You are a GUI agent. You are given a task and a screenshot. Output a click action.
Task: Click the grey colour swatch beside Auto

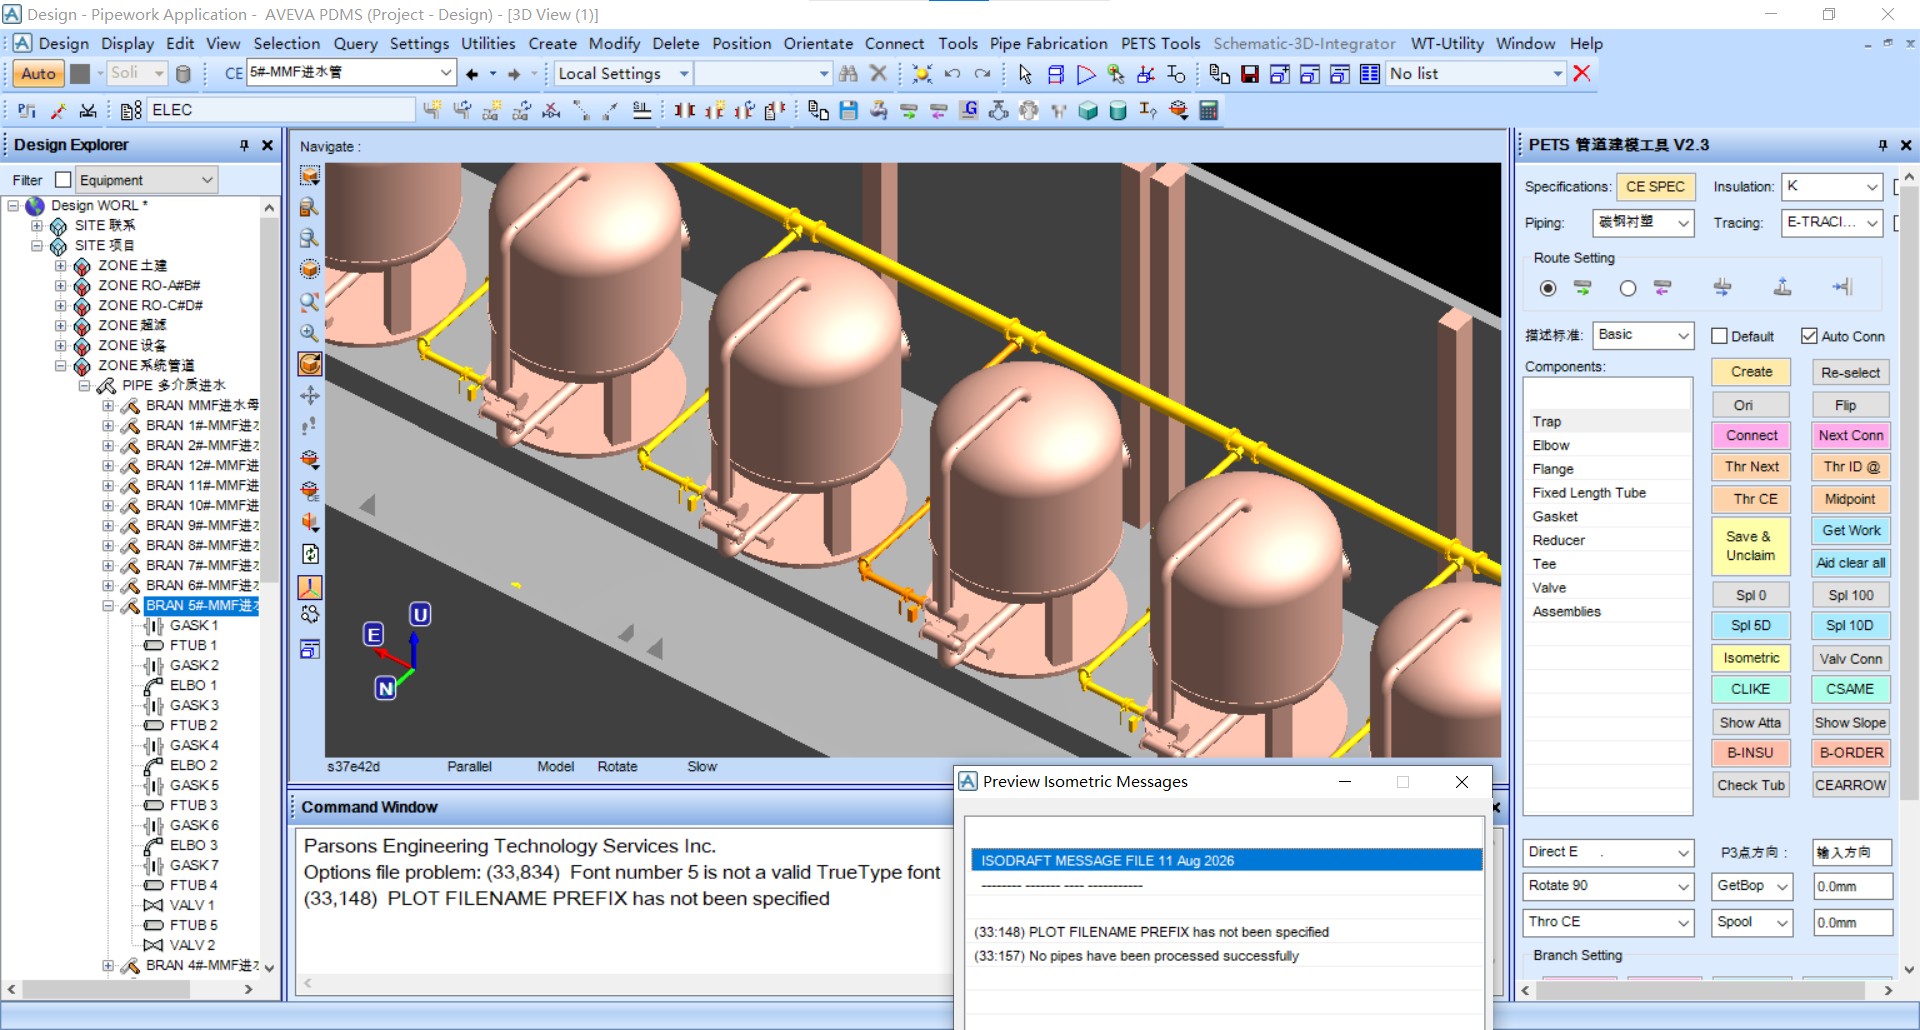(x=80, y=74)
